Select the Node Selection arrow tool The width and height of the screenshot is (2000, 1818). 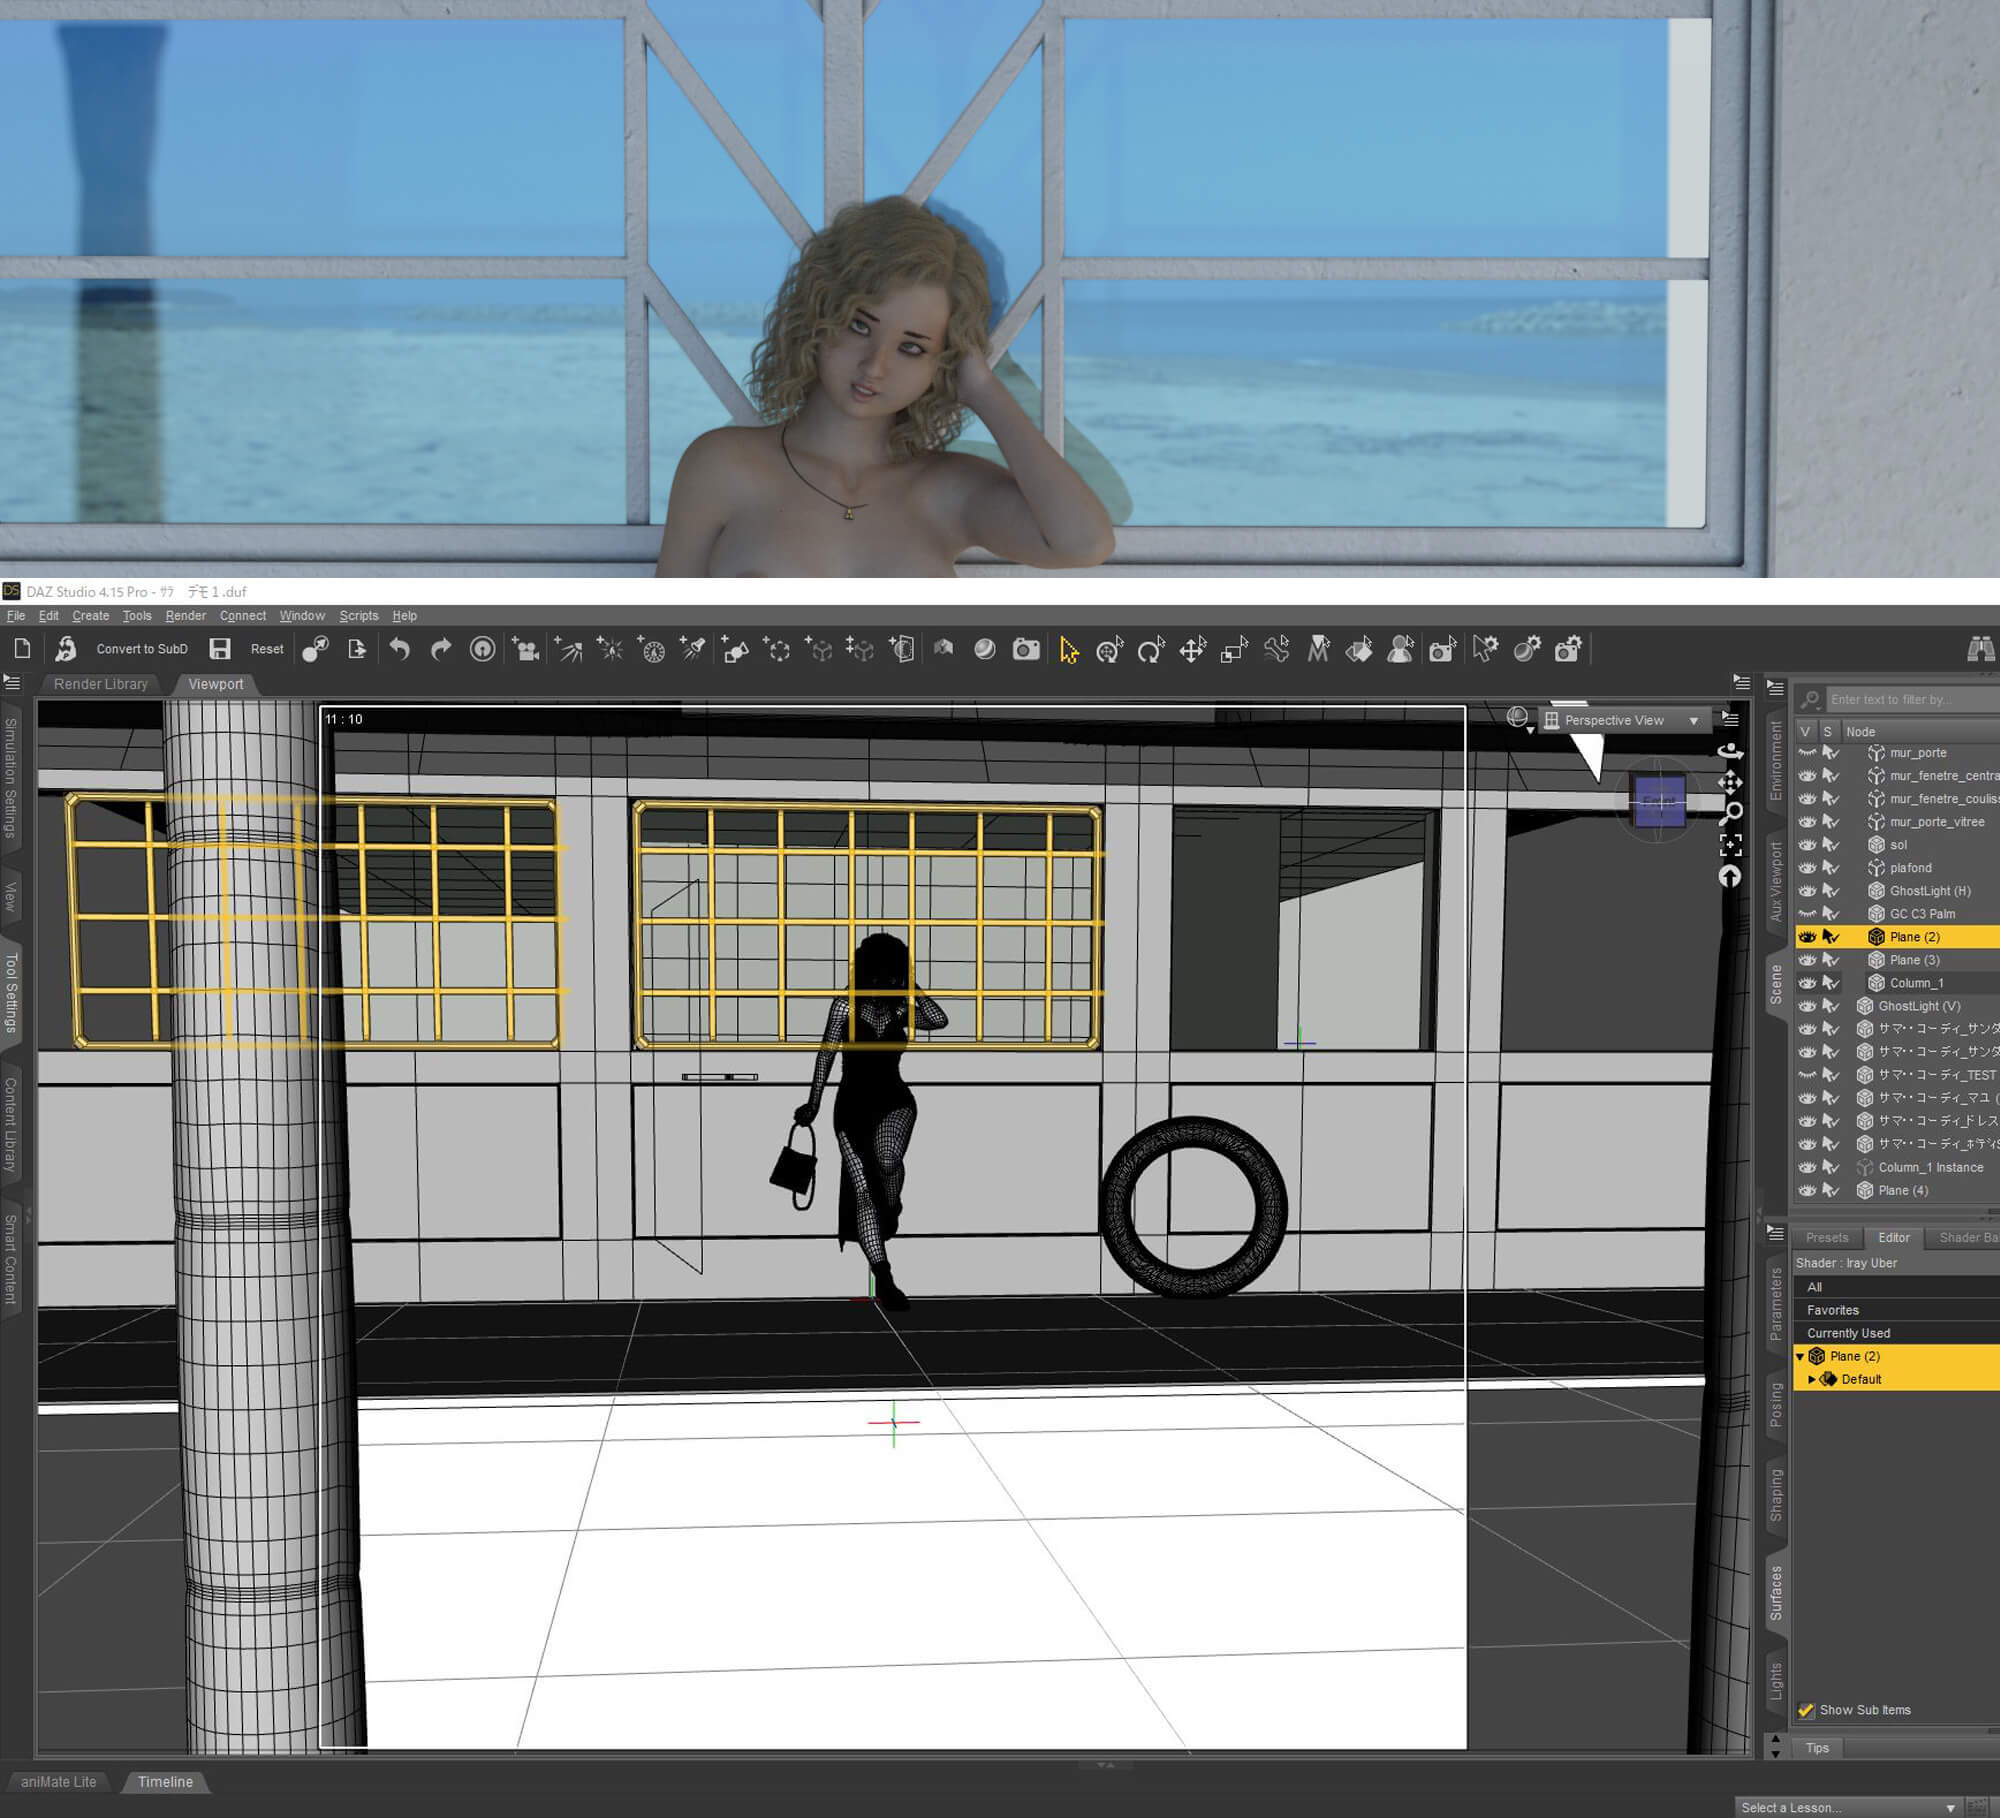[x=1069, y=650]
